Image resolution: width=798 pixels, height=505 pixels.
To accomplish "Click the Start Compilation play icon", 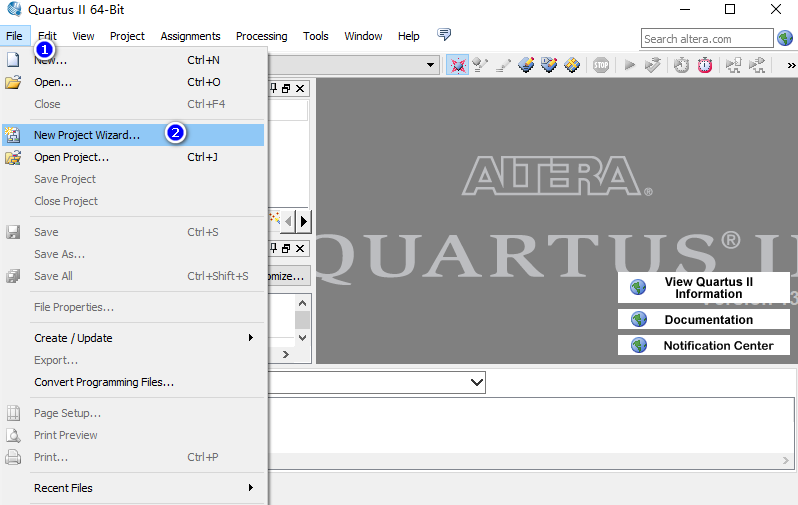I will pos(630,65).
